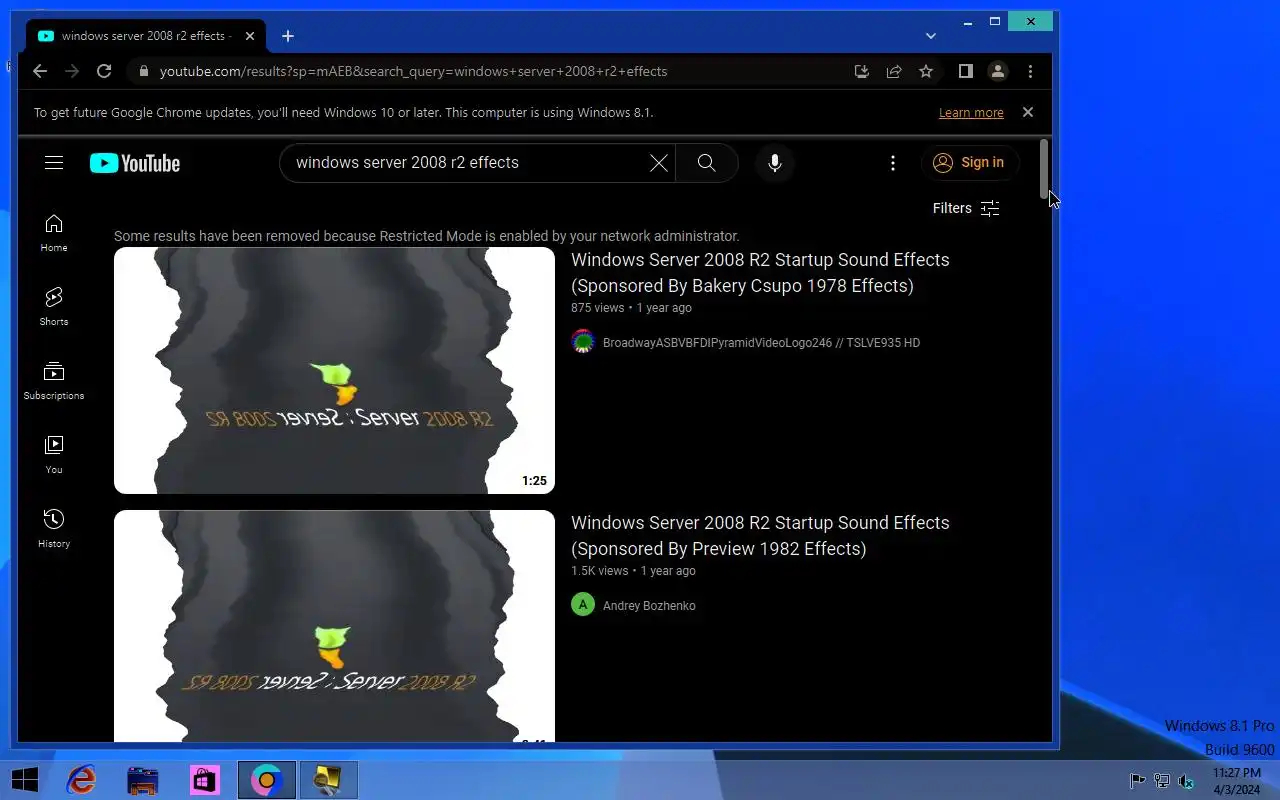Viewport: 1280px width, 800px height.
Task: Run search with the magnifier button
Action: 707,163
